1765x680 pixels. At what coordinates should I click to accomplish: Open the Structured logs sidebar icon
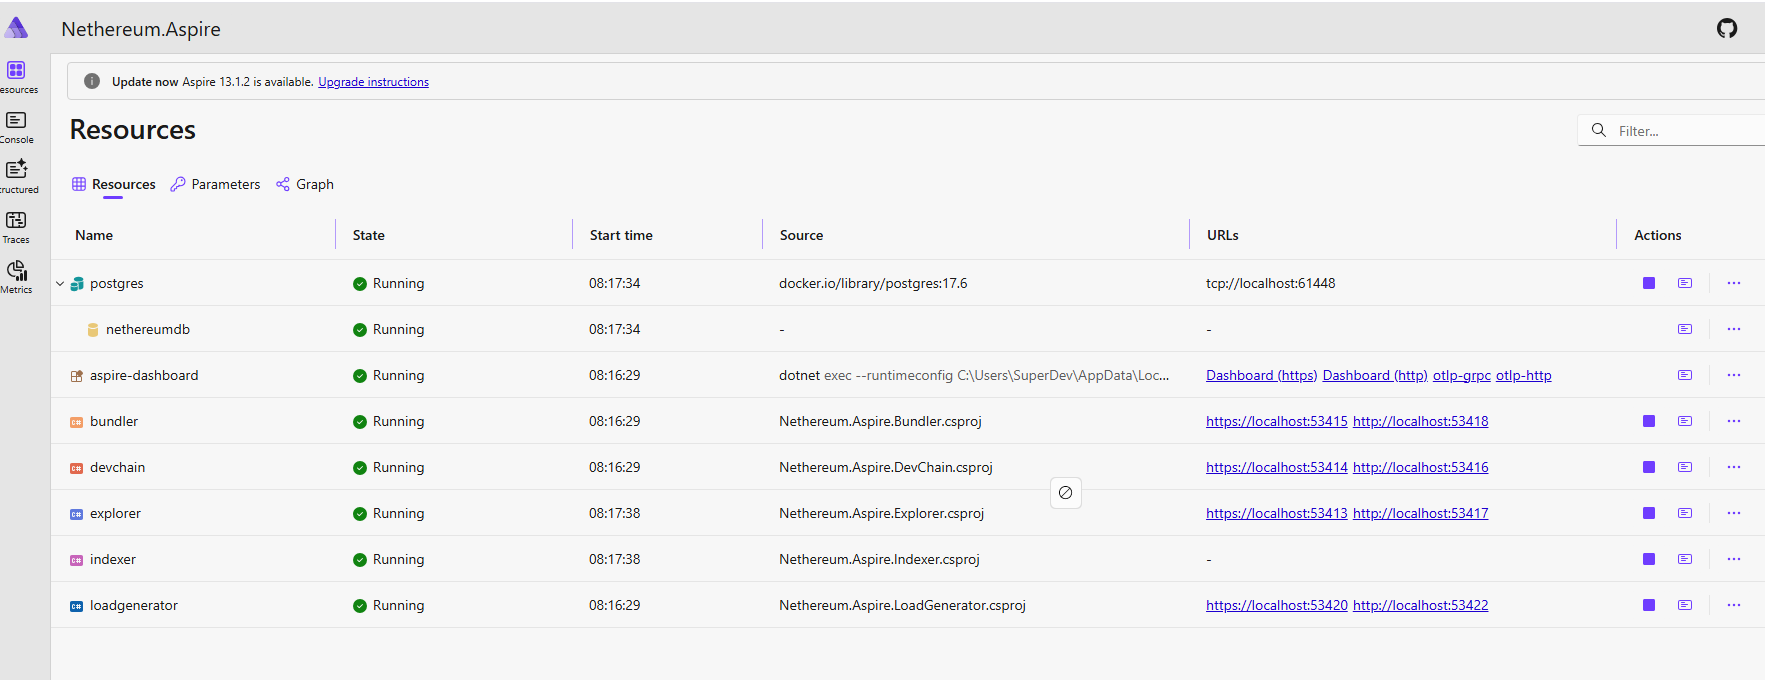click(16, 169)
